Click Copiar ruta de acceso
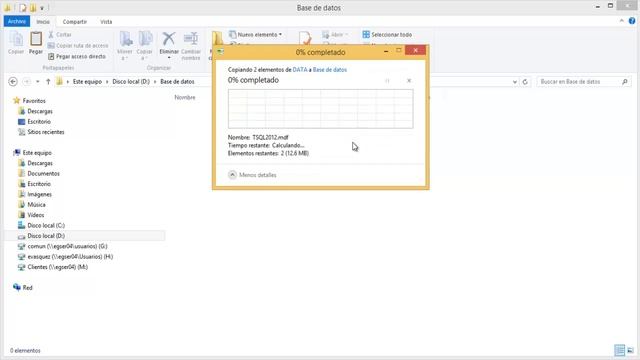Screen dimensions: 640x360 (78, 46)
